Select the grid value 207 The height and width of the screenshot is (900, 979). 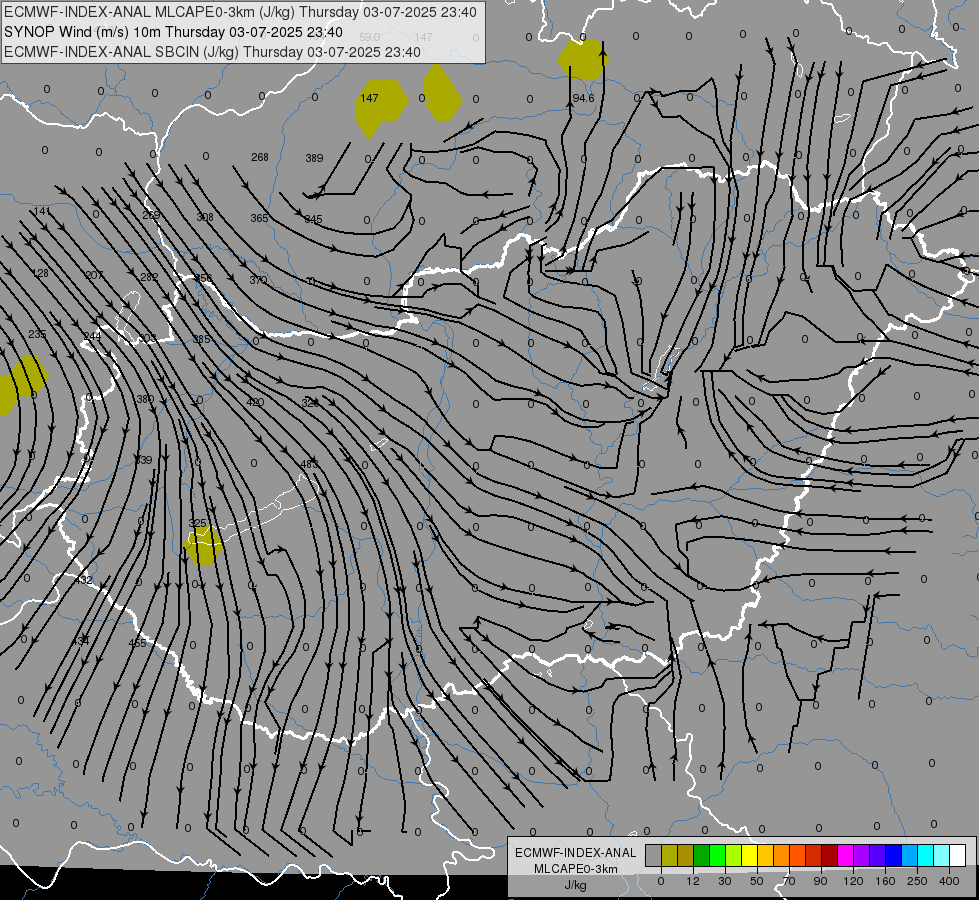[x=94, y=275]
